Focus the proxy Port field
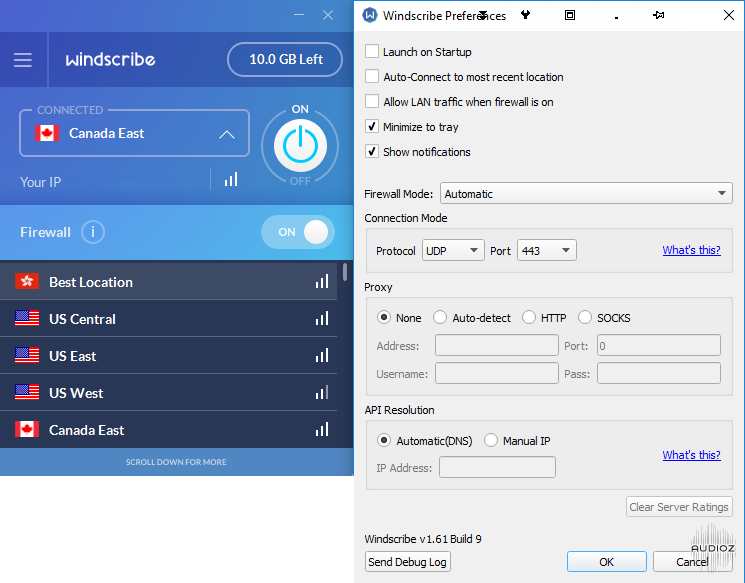 click(x=659, y=345)
